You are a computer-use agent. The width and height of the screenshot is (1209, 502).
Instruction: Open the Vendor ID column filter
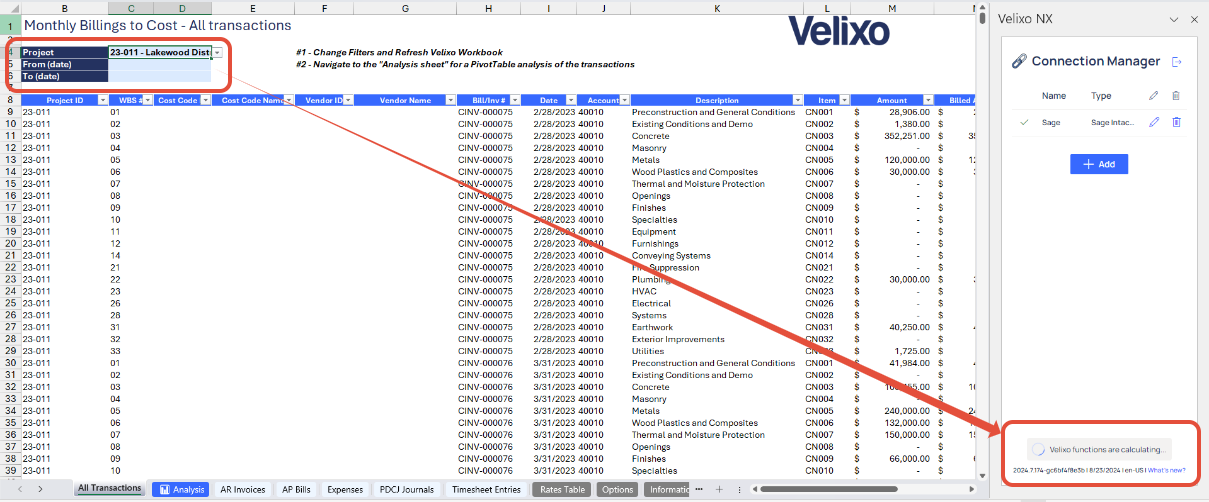349,100
